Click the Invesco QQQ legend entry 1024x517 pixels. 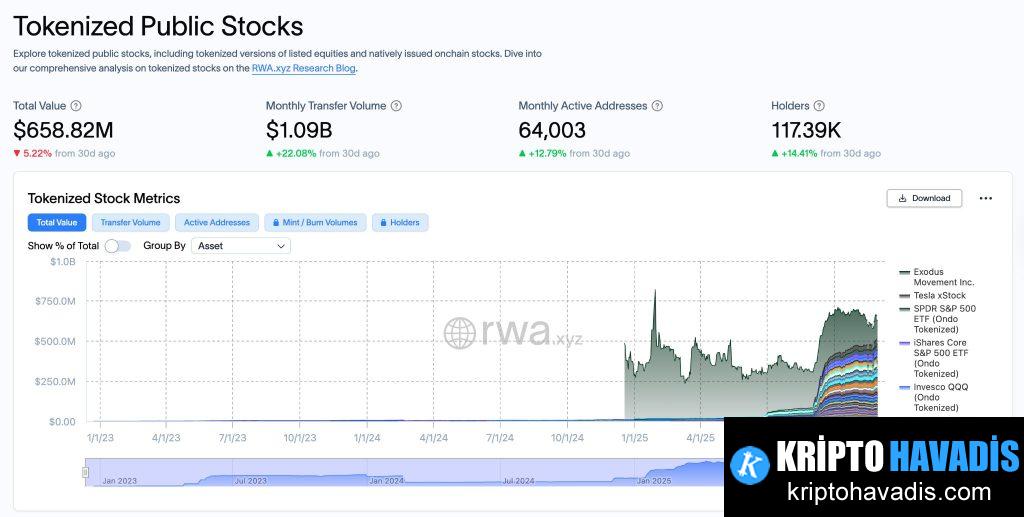coord(934,398)
